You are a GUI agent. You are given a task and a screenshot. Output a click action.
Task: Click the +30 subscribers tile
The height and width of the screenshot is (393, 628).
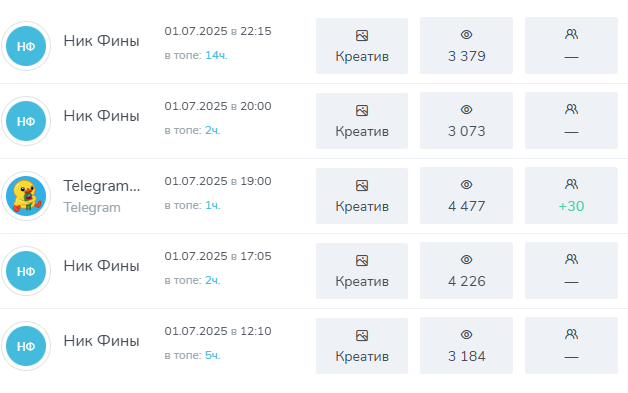(x=571, y=195)
